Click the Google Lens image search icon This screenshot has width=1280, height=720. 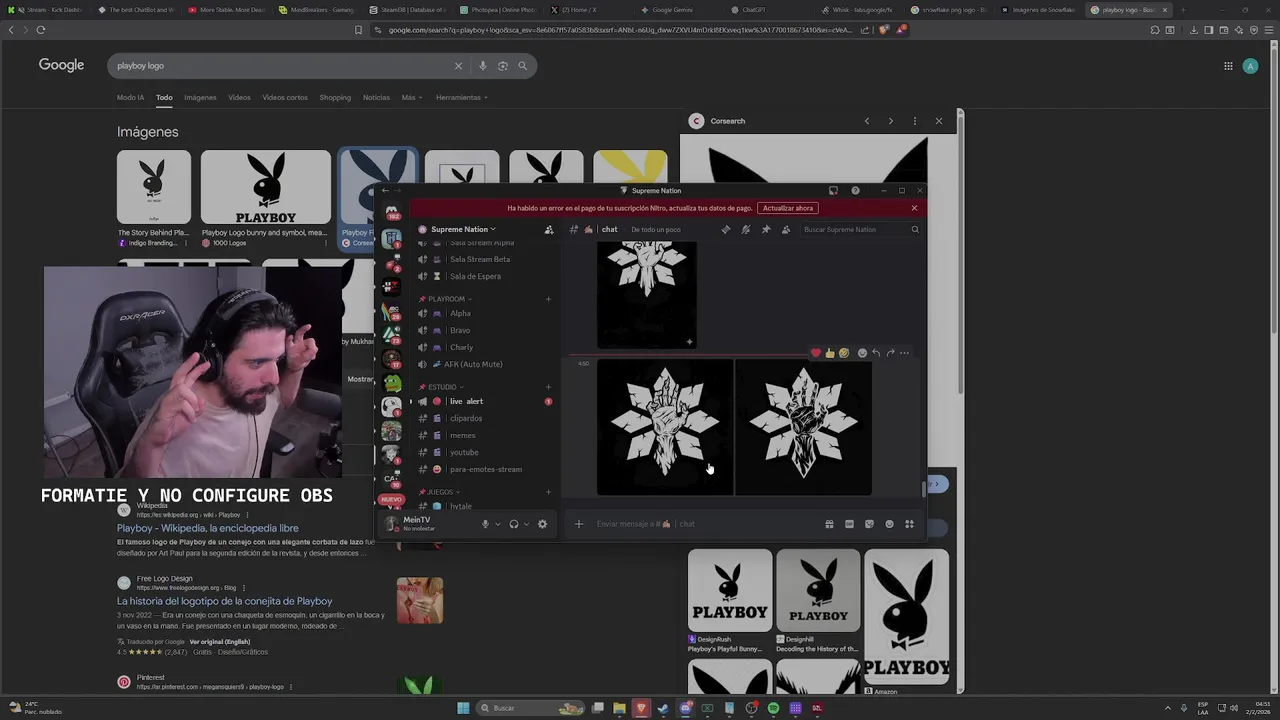click(x=503, y=66)
